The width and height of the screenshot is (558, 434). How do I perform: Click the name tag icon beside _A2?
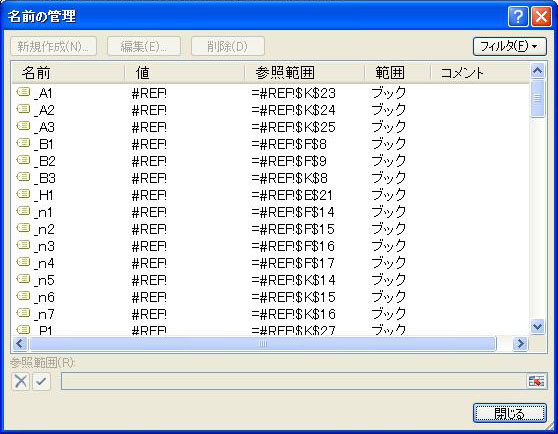[23, 109]
